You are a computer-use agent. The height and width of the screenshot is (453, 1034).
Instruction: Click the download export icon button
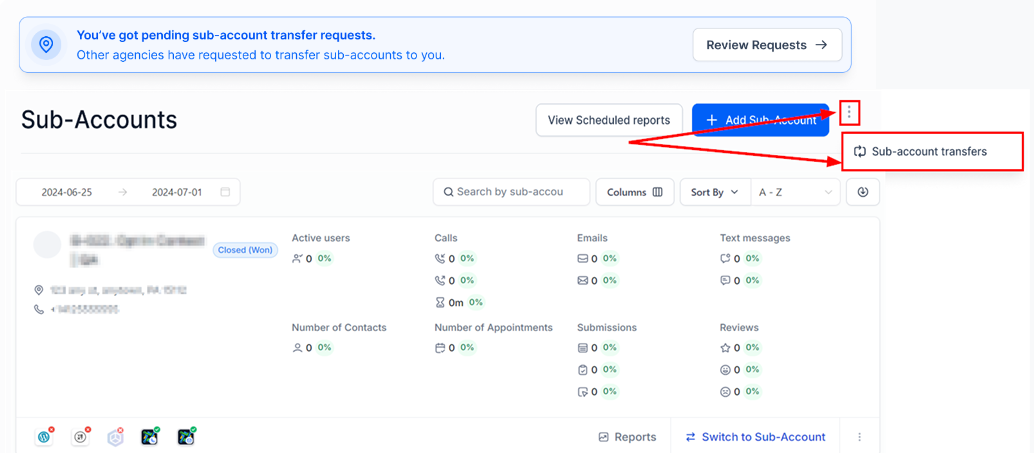pyautogui.click(x=863, y=192)
